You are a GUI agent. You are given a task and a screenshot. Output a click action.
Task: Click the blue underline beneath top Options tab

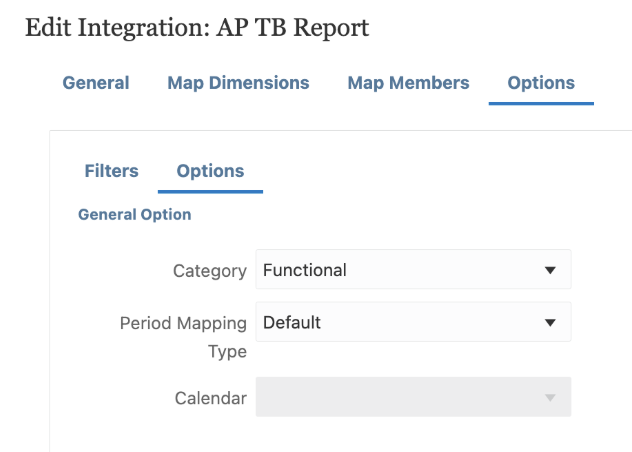click(x=541, y=103)
